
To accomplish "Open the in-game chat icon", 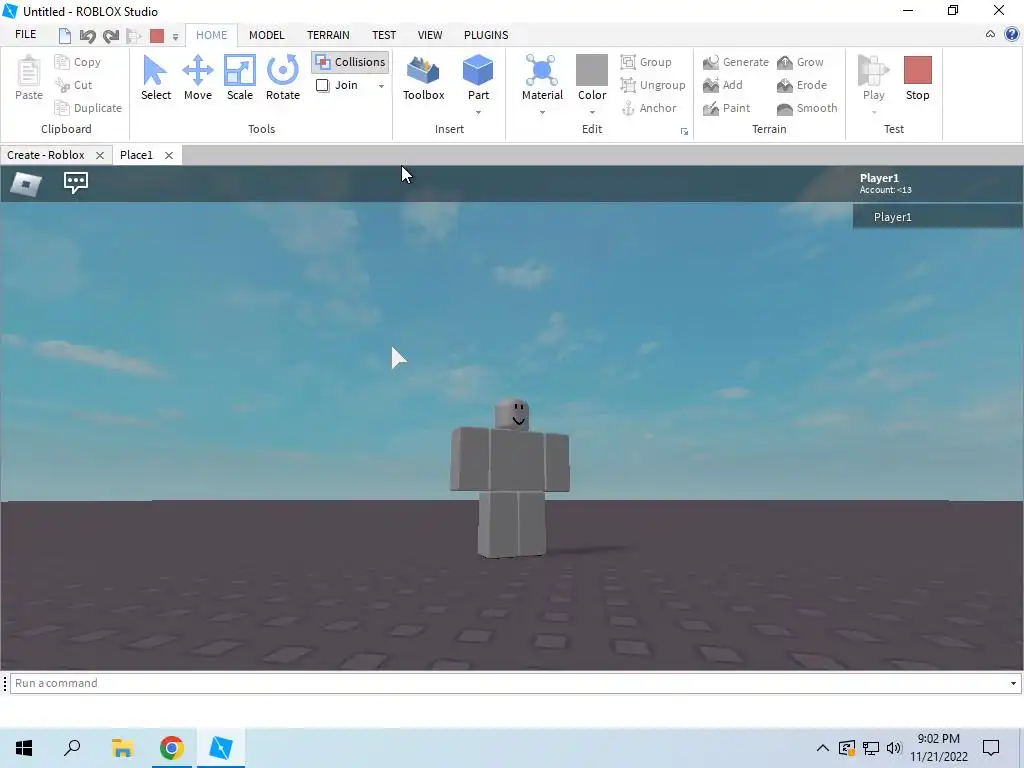I will [x=76, y=182].
